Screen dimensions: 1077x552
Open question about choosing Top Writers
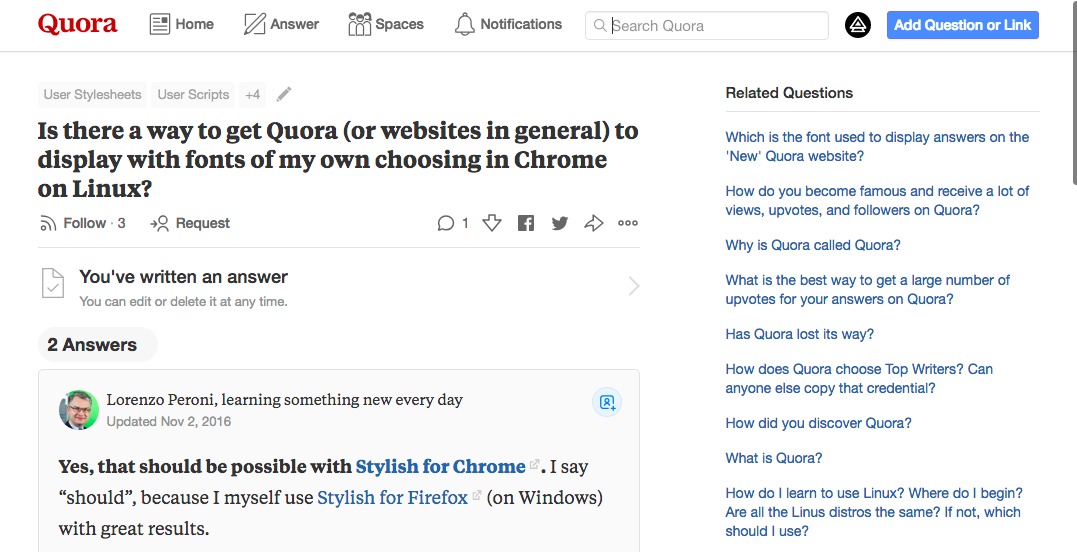859,378
